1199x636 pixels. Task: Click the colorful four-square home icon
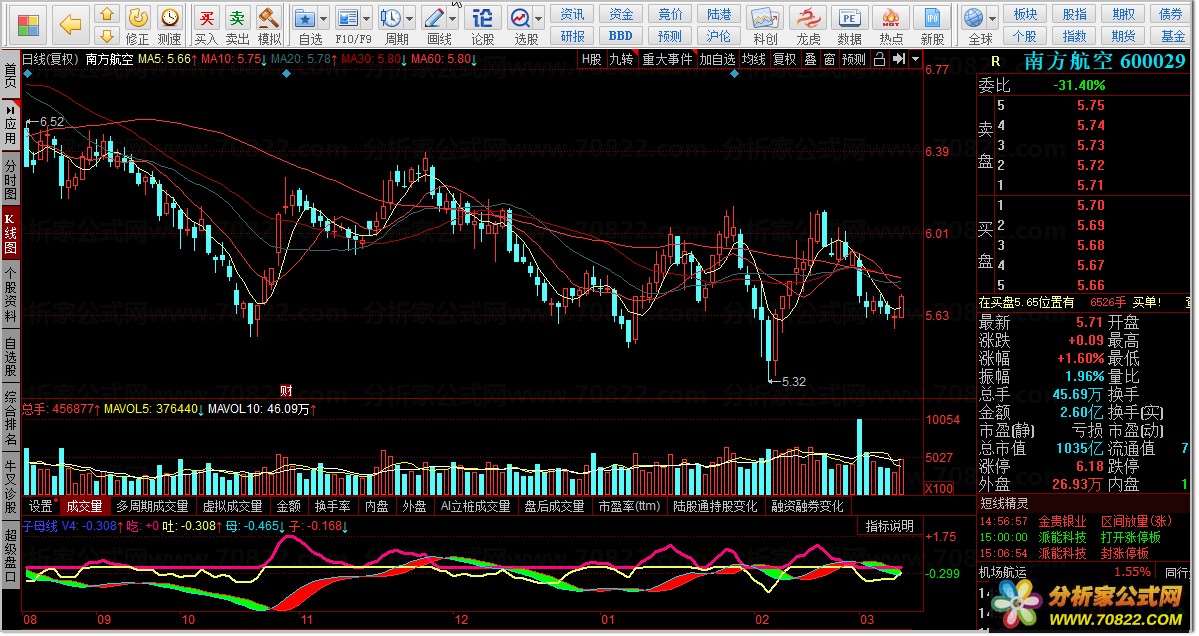(x=28, y=24)
